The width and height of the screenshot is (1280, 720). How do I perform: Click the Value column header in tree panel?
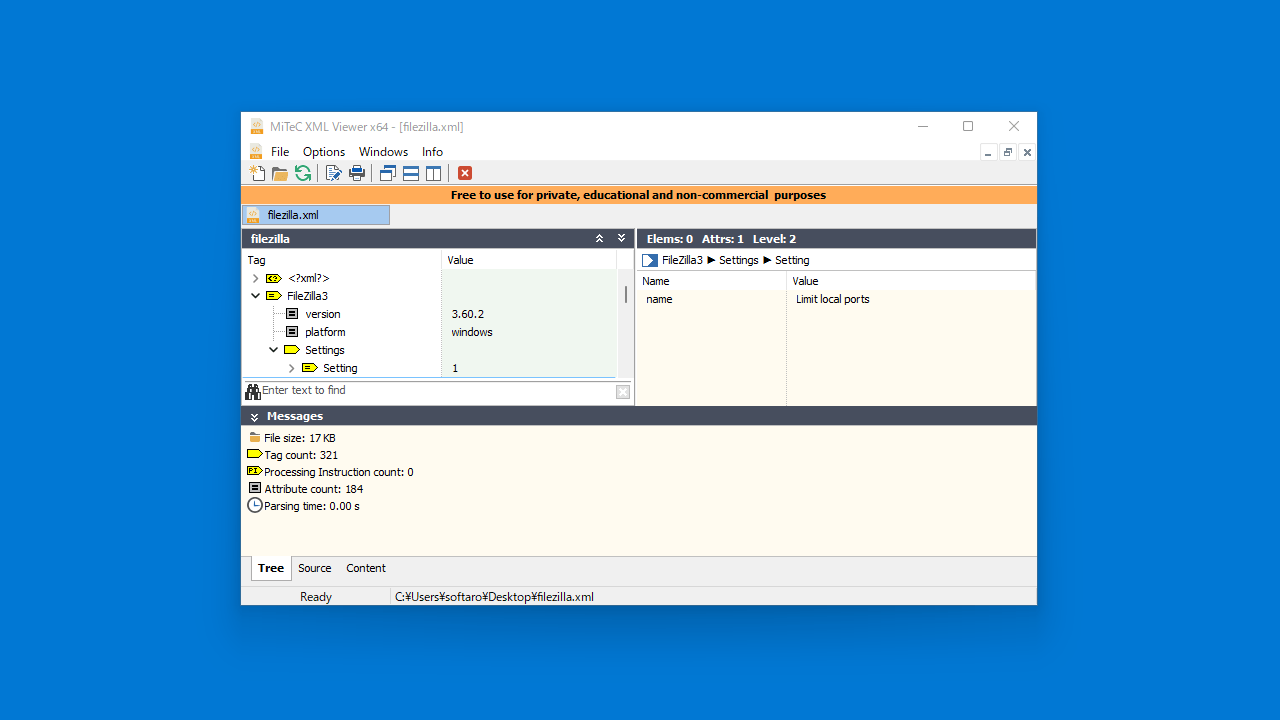(x=529, y=260)
